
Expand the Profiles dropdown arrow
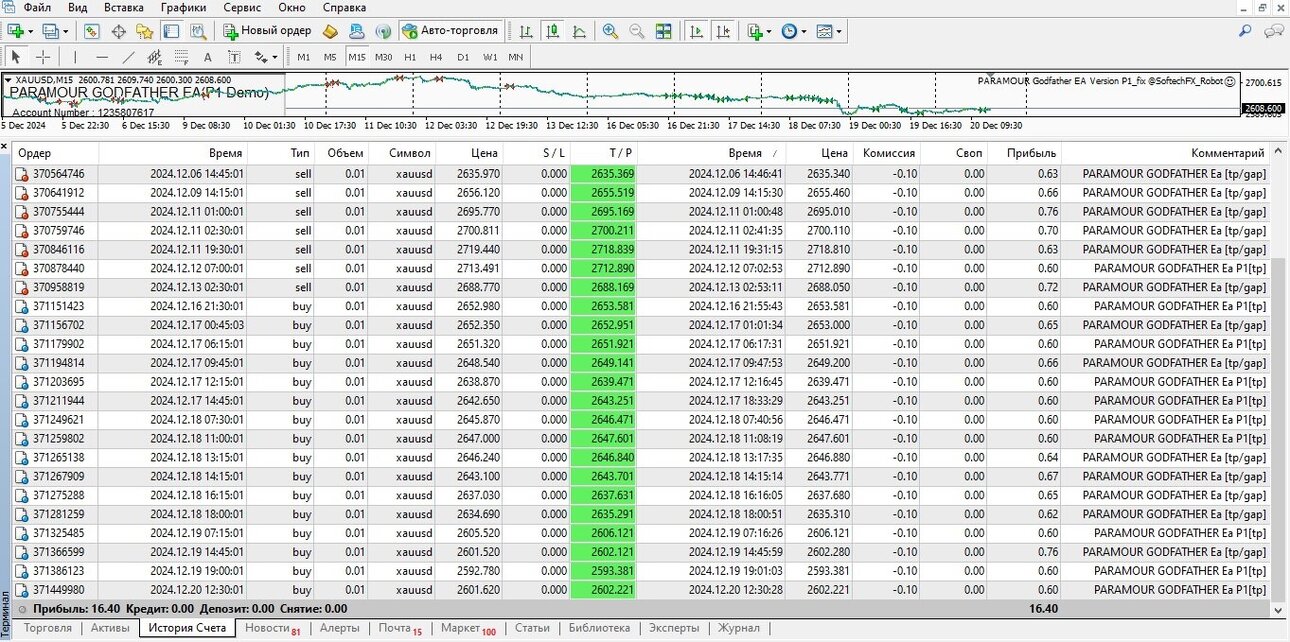tap(64, 31)
